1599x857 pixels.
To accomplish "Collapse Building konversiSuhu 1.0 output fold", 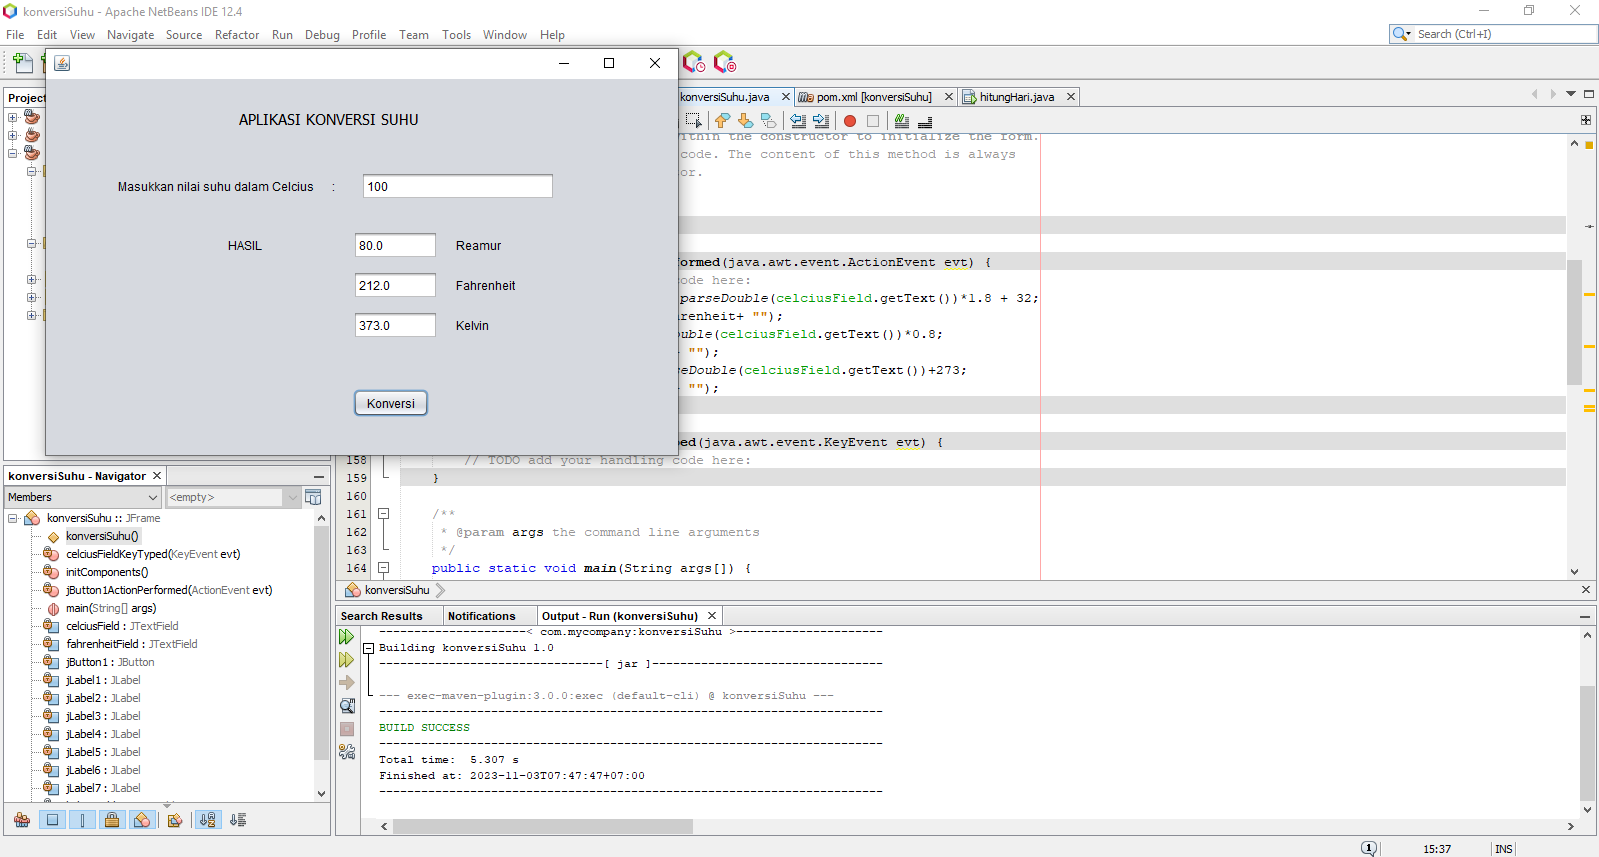I will [368, 648].
